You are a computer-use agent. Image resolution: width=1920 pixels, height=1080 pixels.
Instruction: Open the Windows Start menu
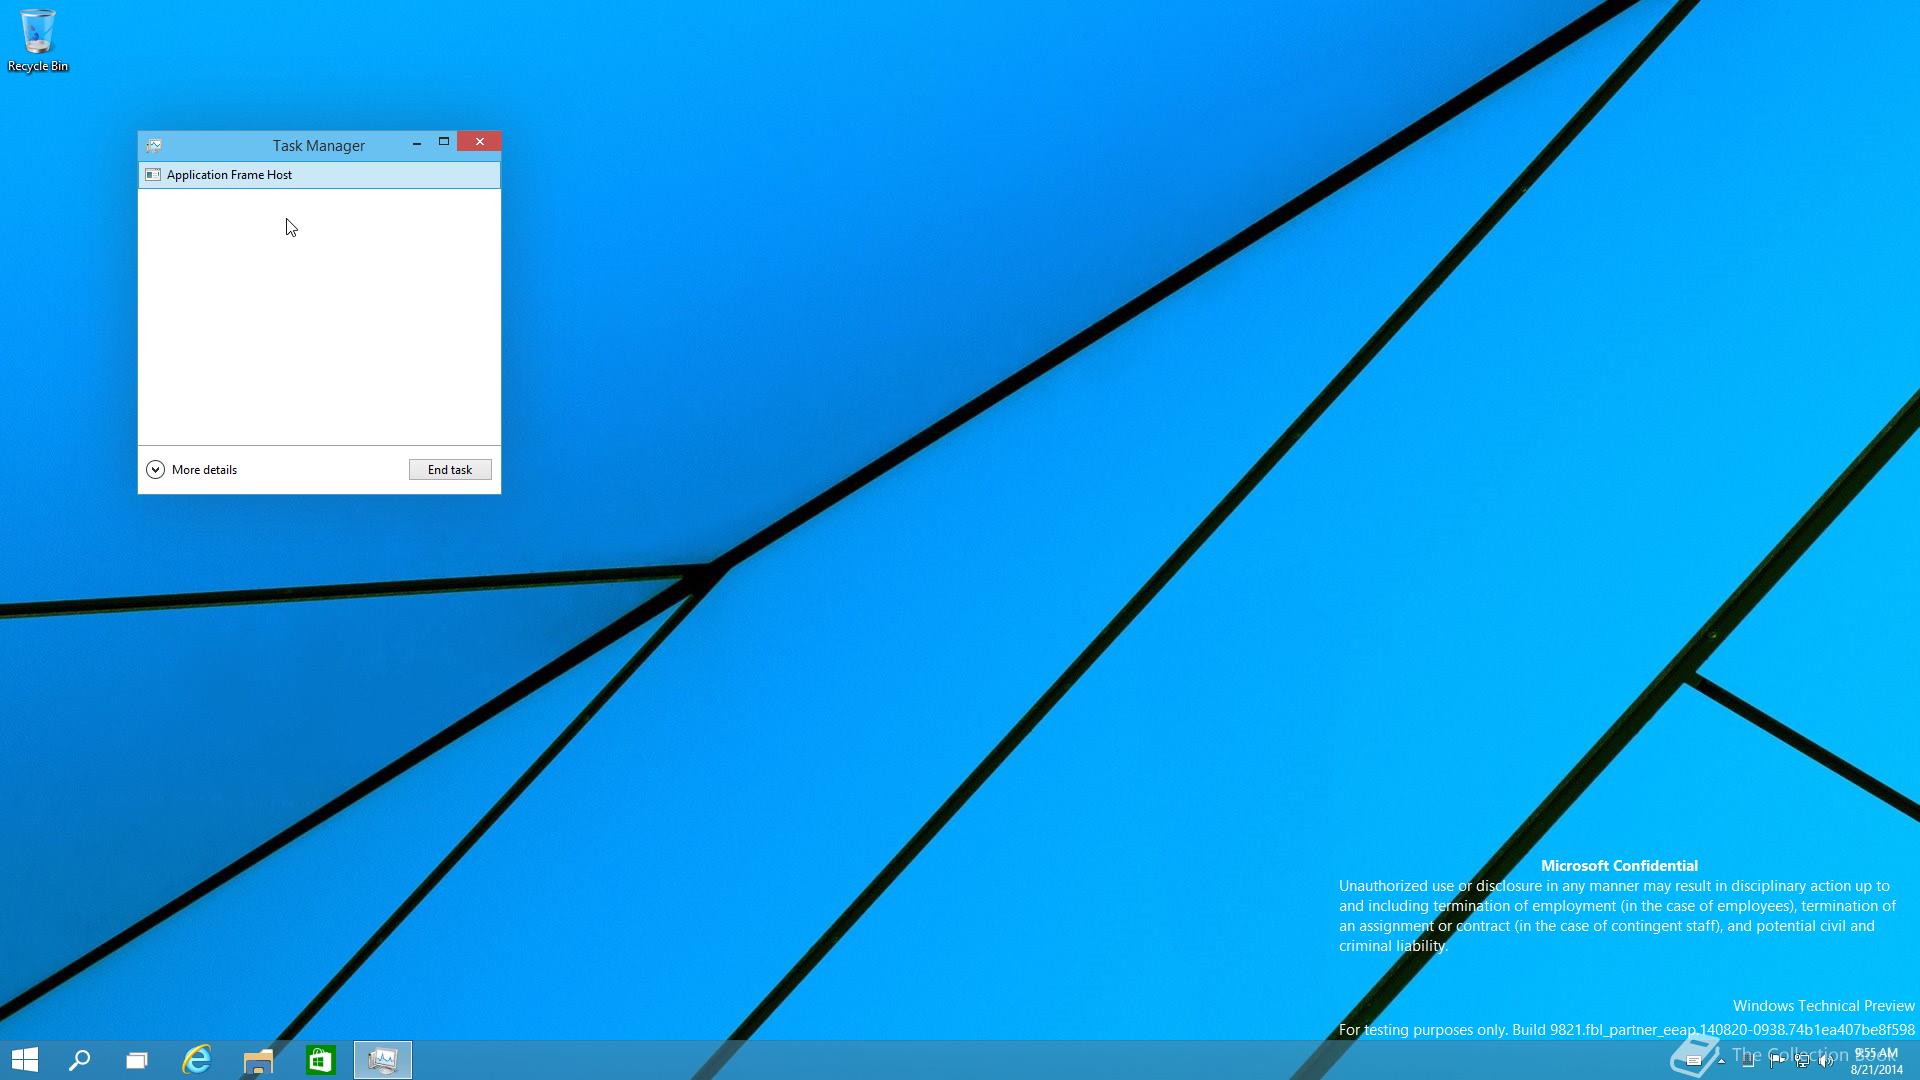(25, 1060)
